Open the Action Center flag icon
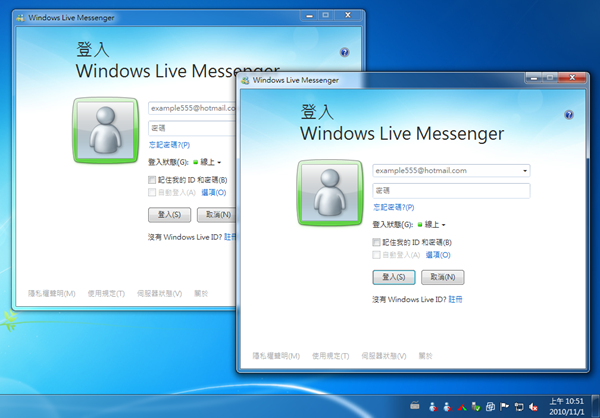This screenshot has width=600, height=418. [504, 407]
